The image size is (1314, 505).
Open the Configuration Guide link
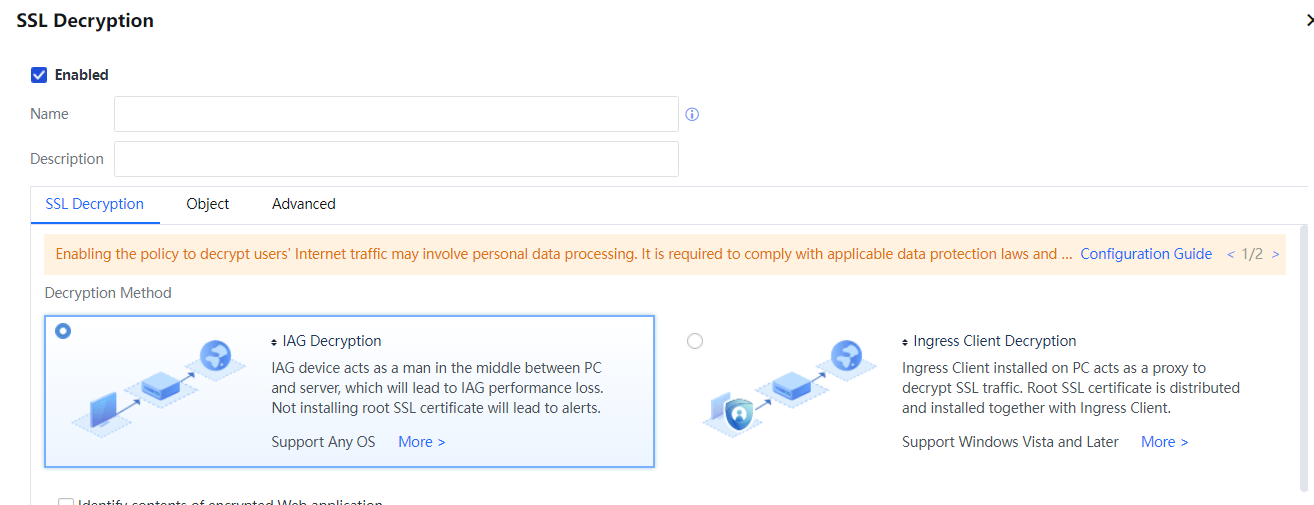tap(1145, 254)
